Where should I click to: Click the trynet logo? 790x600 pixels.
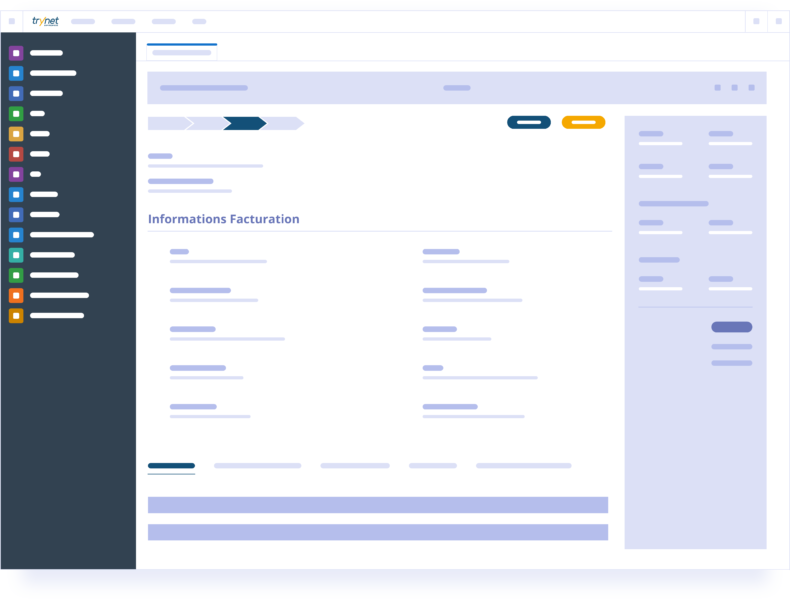45,21
